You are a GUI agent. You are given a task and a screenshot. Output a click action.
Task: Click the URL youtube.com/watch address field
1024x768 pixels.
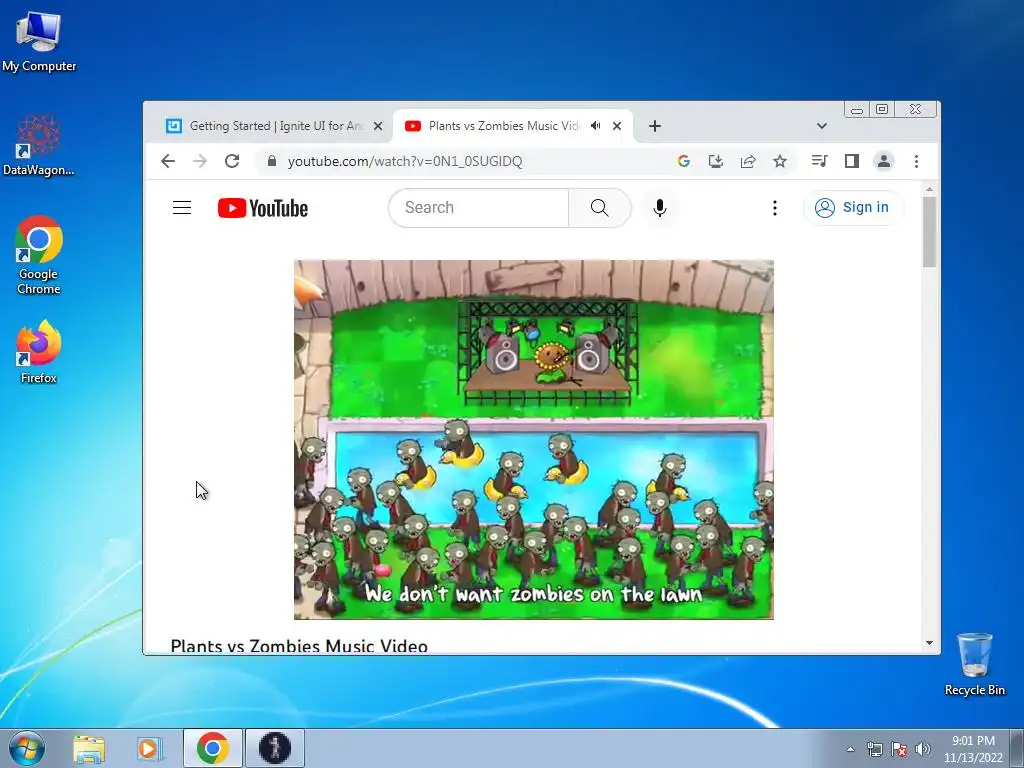tap(405, 161)
